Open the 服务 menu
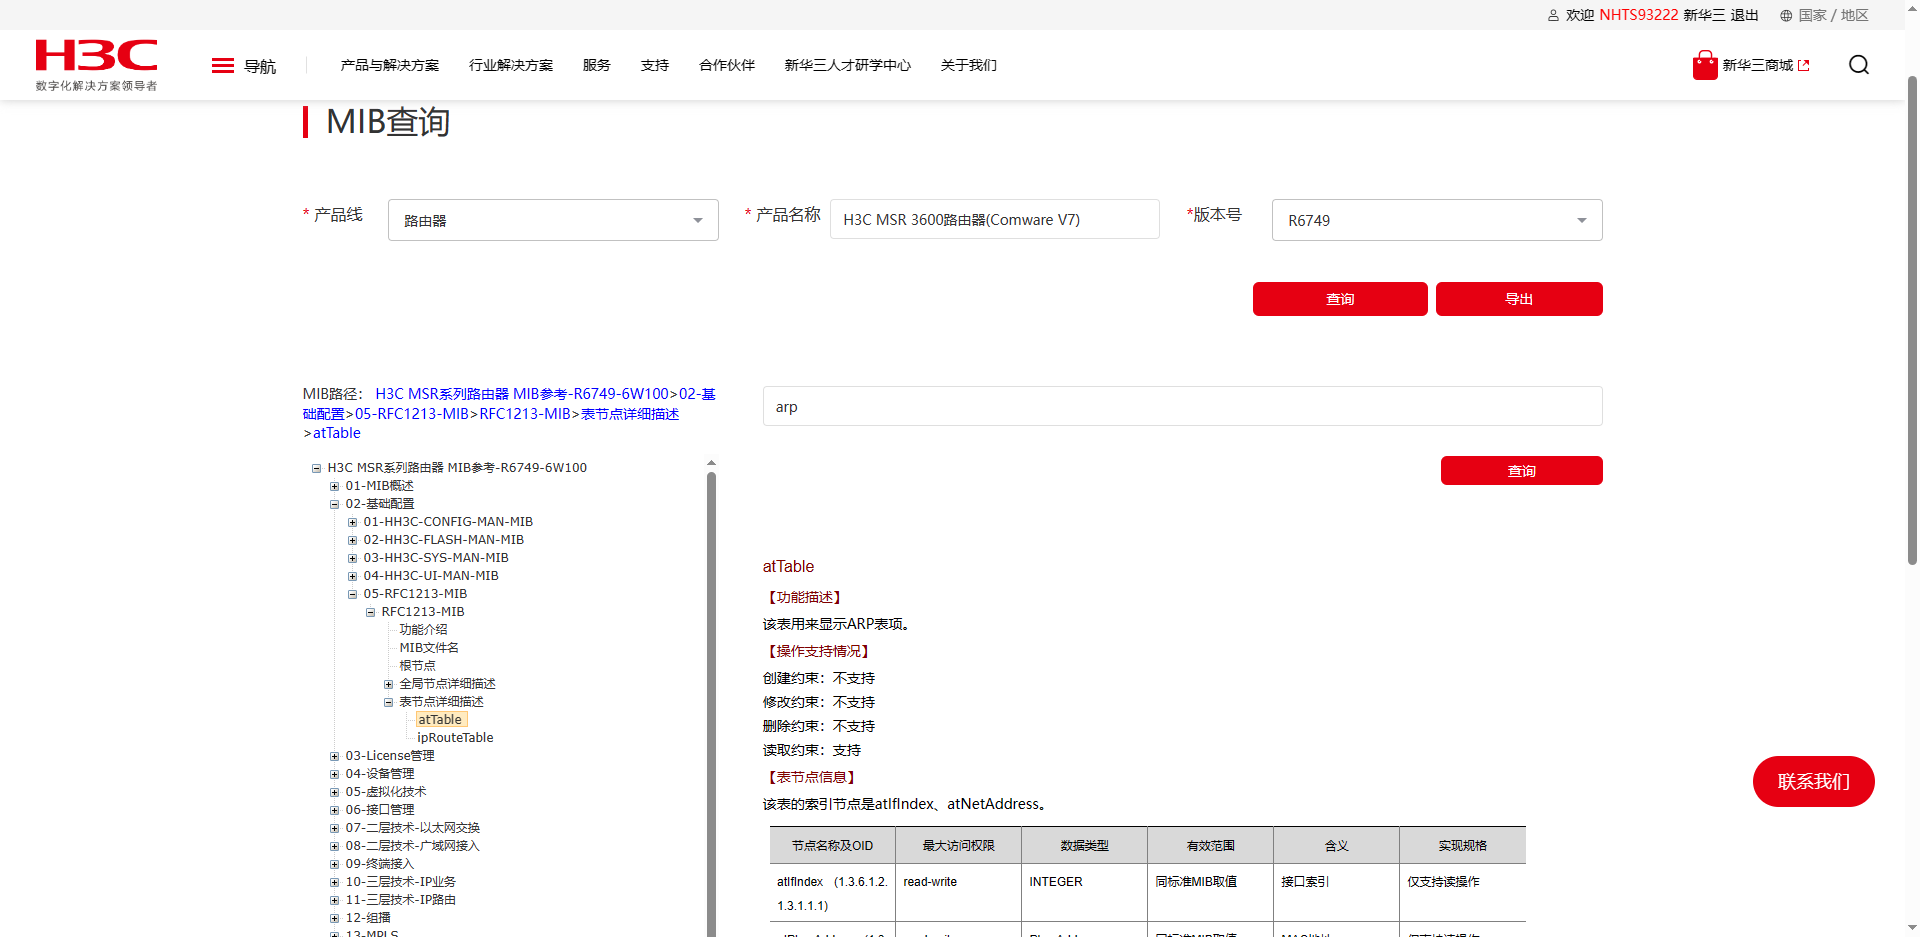 [x=597, y=65]
